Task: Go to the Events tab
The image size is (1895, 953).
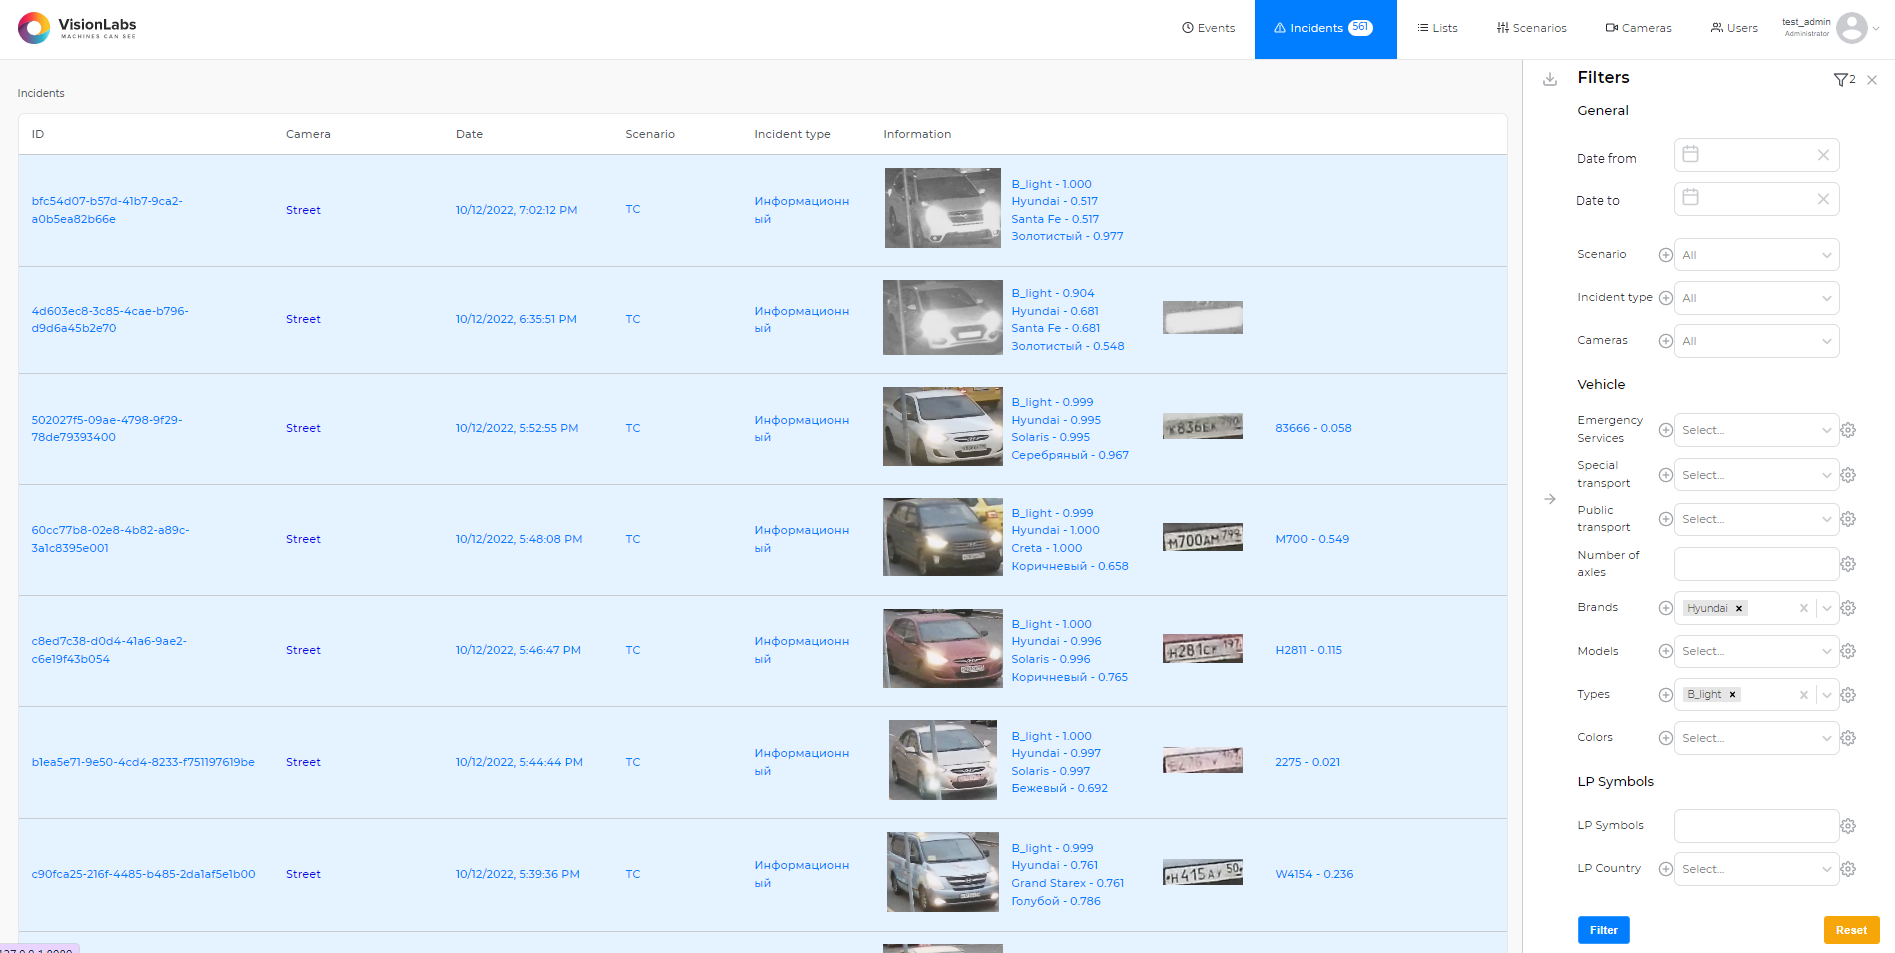Action: [1208, 28]
